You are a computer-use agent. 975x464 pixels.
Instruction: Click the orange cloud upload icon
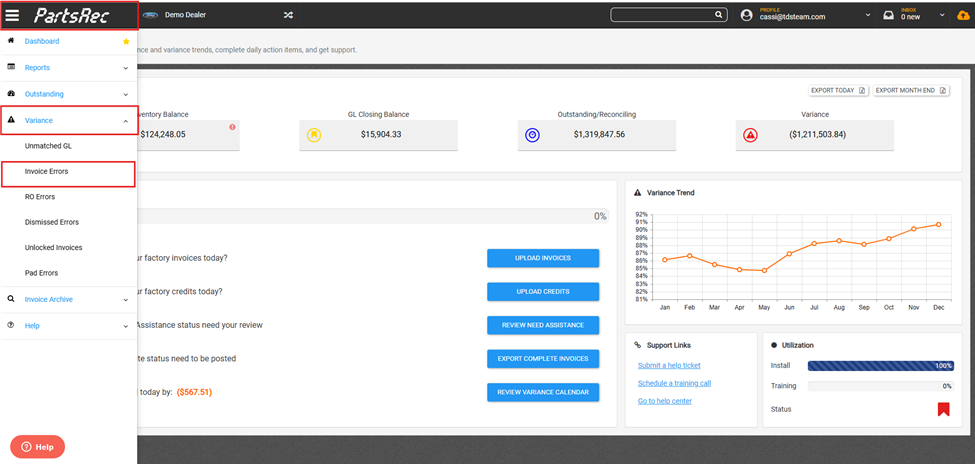tap(963, 16)
